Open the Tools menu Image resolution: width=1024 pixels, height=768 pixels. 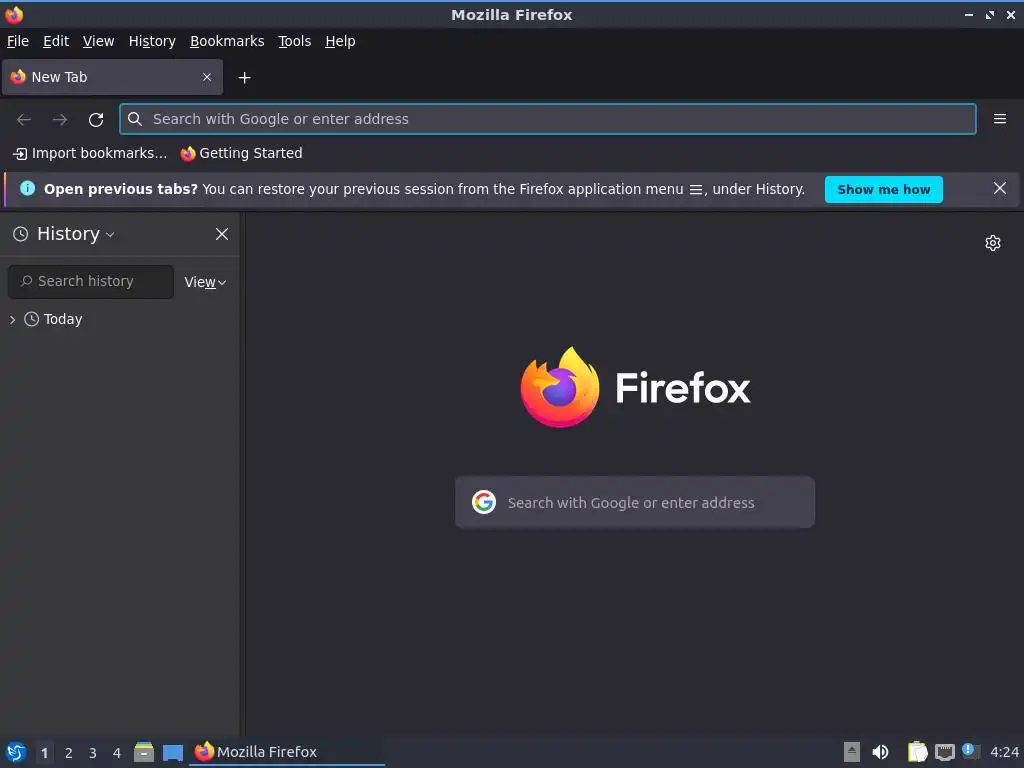[295, 41]
